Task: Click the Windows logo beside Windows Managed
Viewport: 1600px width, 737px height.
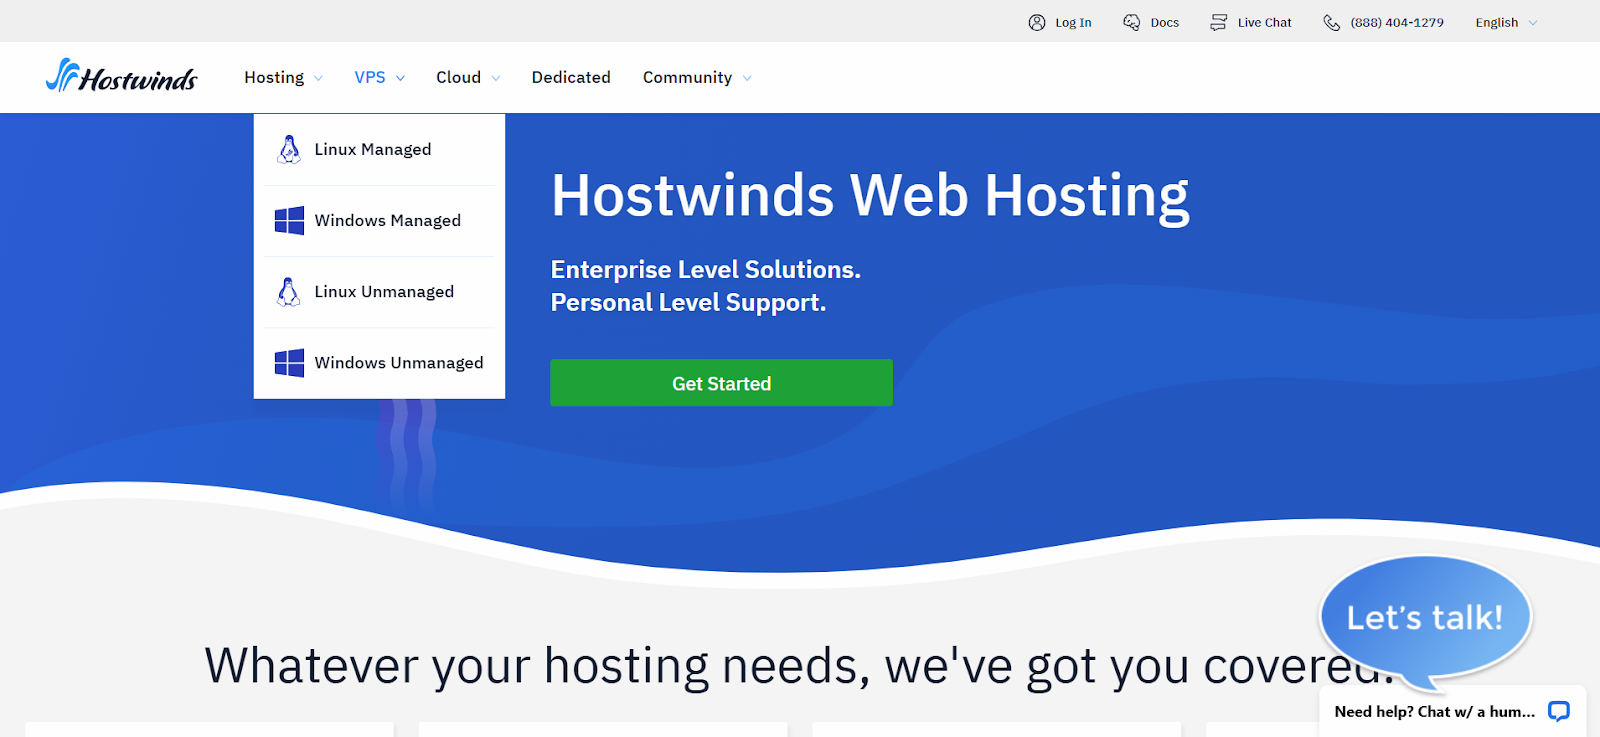Action: click(289, 220)
